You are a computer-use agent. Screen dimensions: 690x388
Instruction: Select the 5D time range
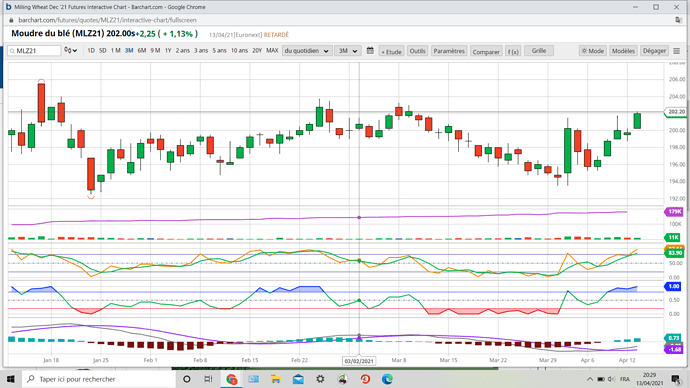[103, 51]
